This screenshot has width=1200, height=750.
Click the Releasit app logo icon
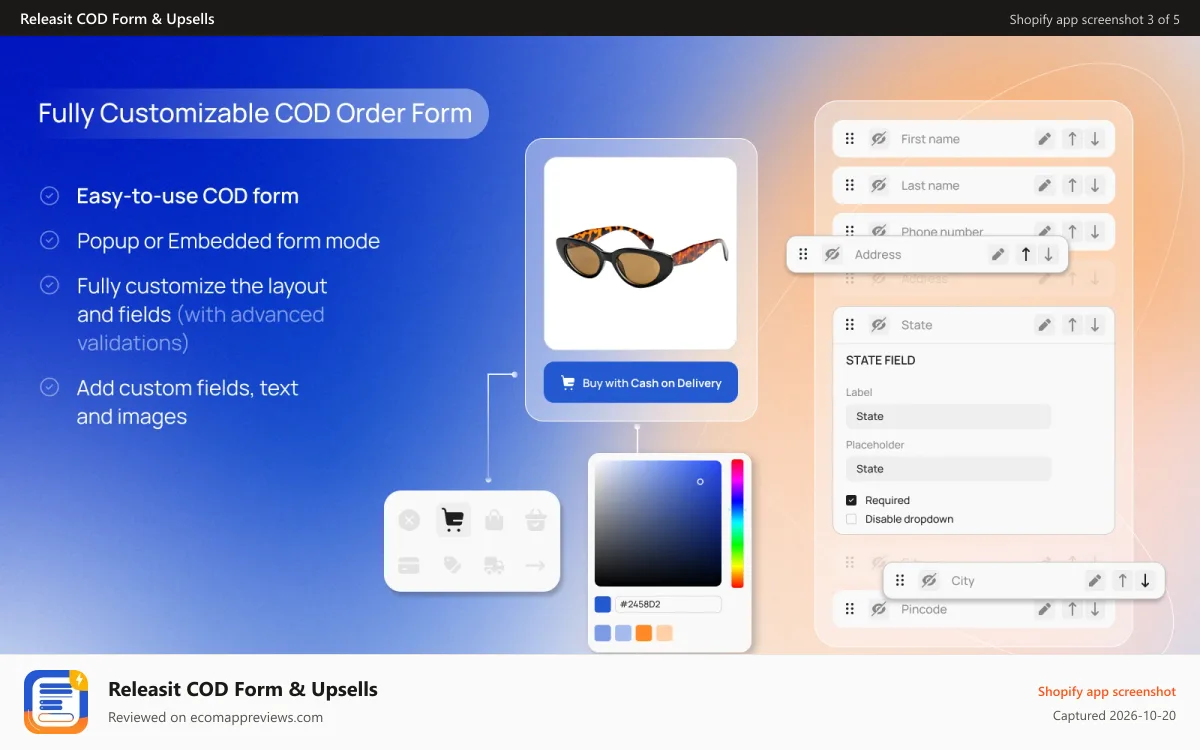click(56, 702)
